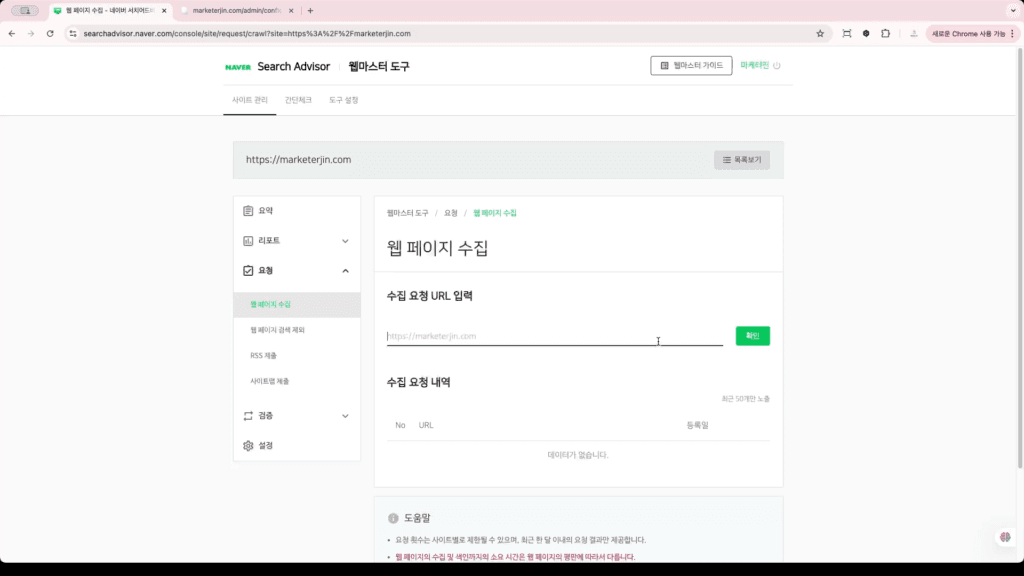Viewport: 1024px width, 576px height.
Task: Open the 웹마스터 가이드 book icon button
Action: coord(662,66)
